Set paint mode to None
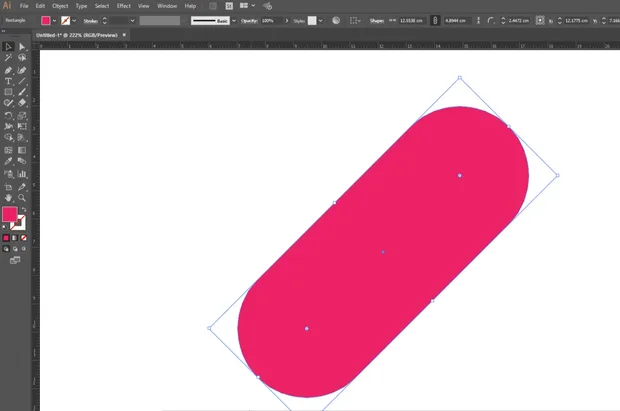 pyautogui.click(x=24, y=238)
